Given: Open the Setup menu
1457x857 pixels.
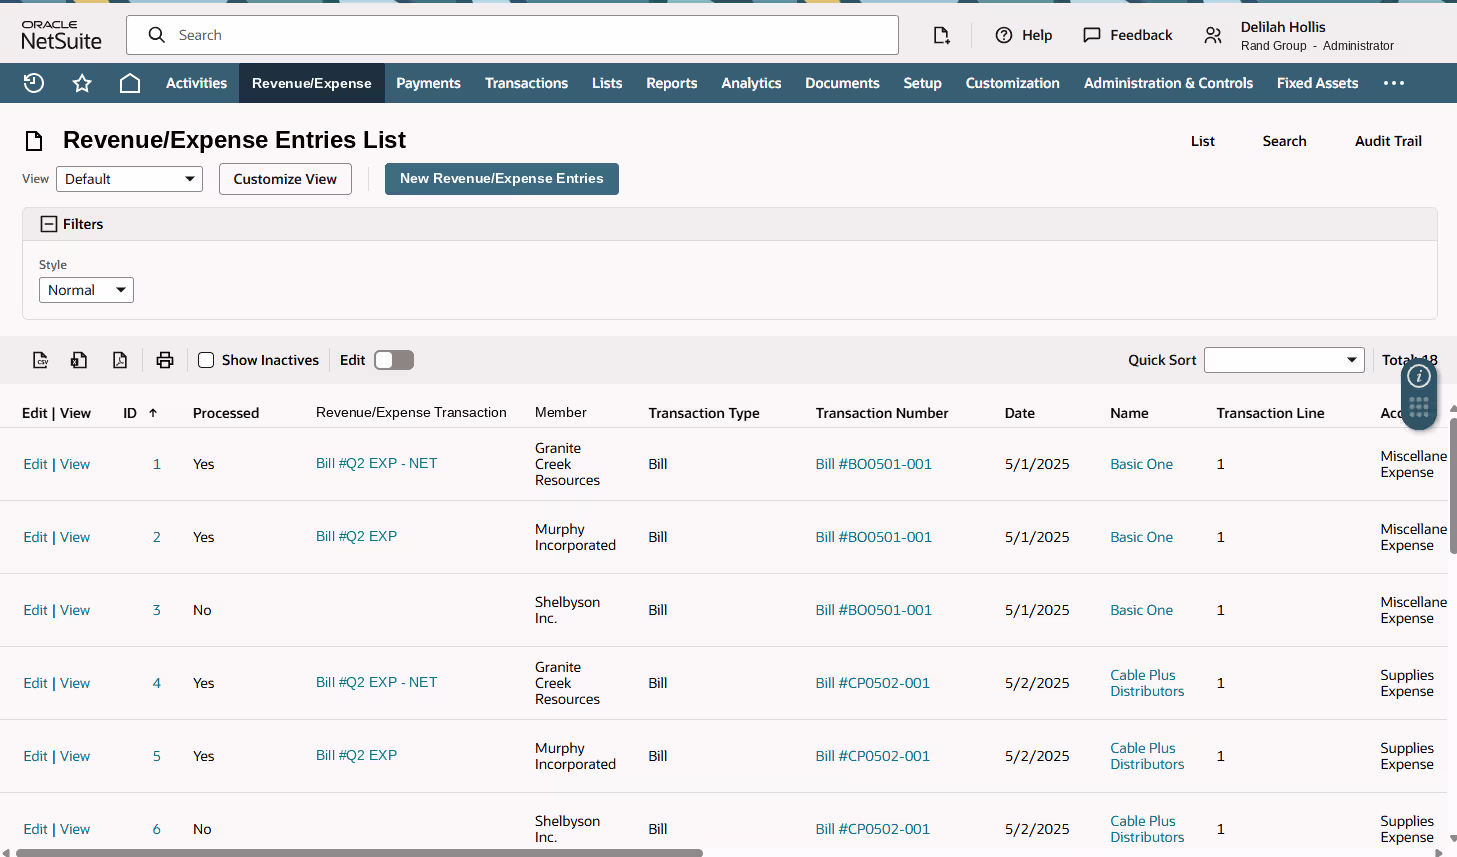Looking at the screenshot, I should 922,83.
